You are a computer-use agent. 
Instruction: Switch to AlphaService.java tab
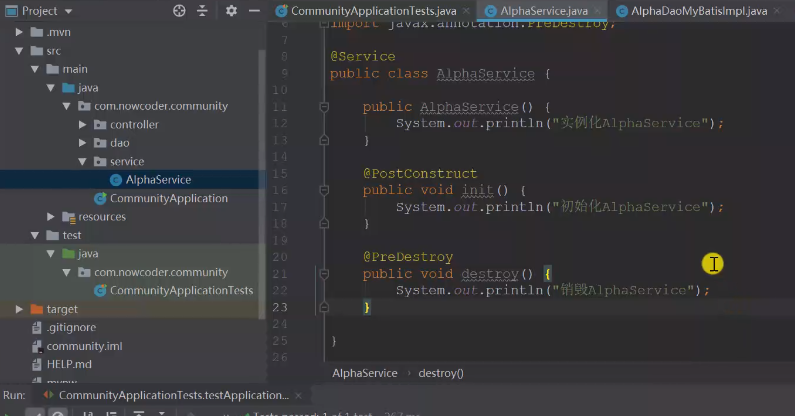[544, 11]
